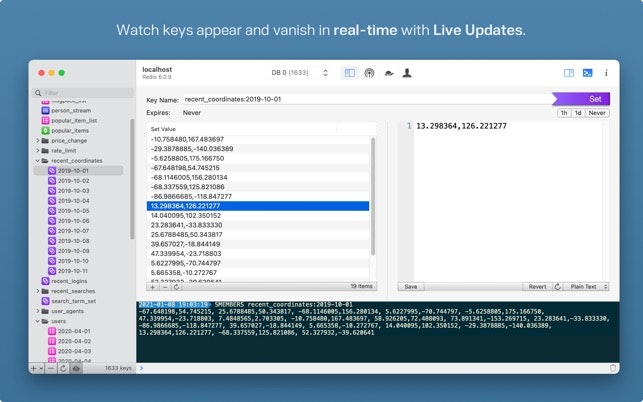This screenshot has width=643, height=402.
Task: Click the set members list scrollbar
Action: 373,196
